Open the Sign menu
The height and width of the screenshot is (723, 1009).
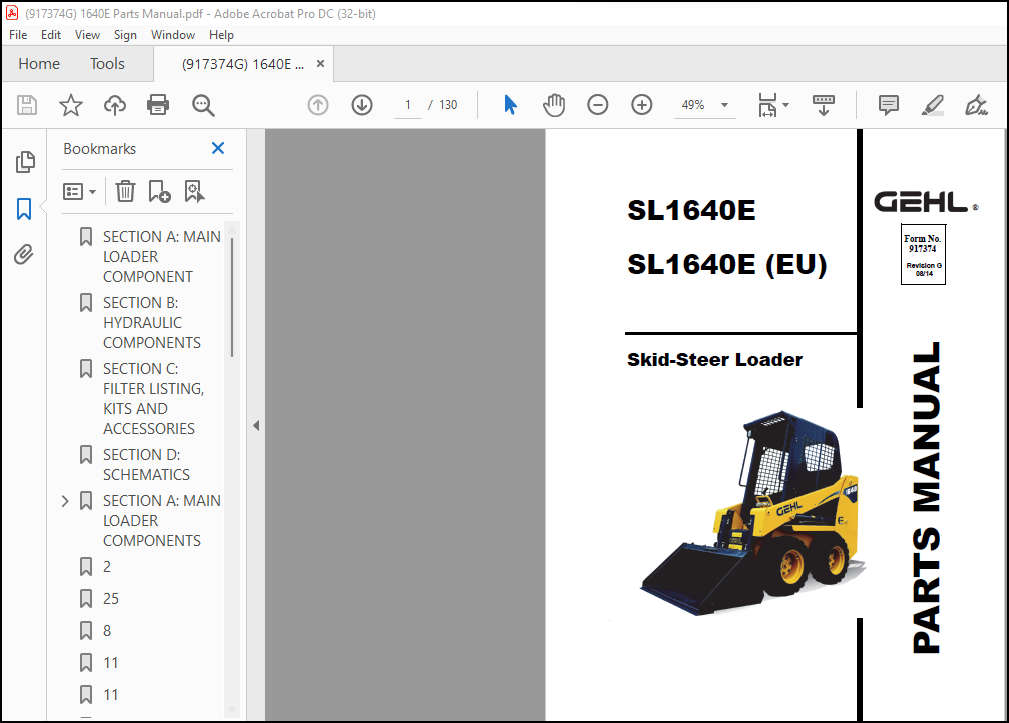(125, 35)
